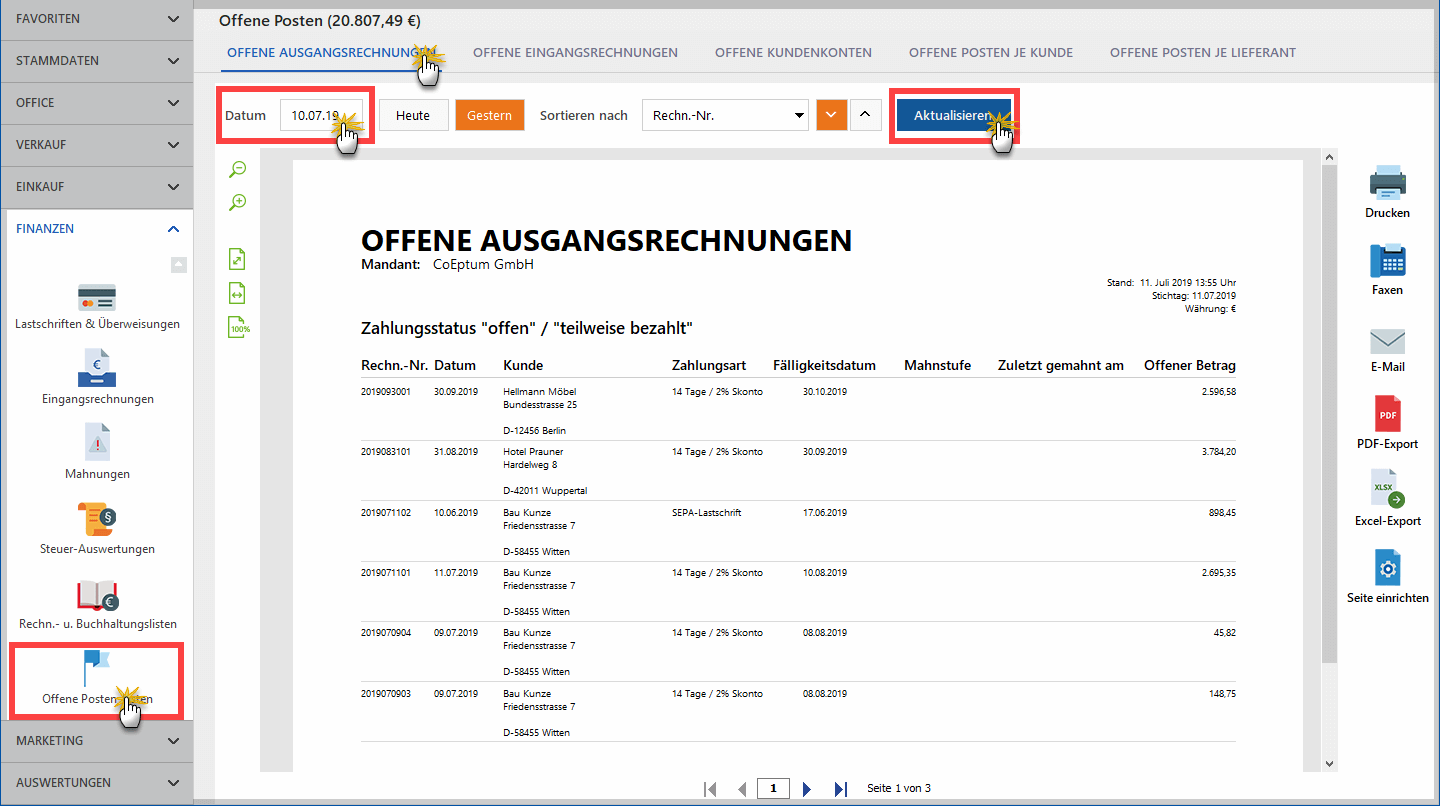Switch to Offene Posten je Kunde tab
Image resolution: width=1440 pixels, height=806 pixels.
click(991, 52)
